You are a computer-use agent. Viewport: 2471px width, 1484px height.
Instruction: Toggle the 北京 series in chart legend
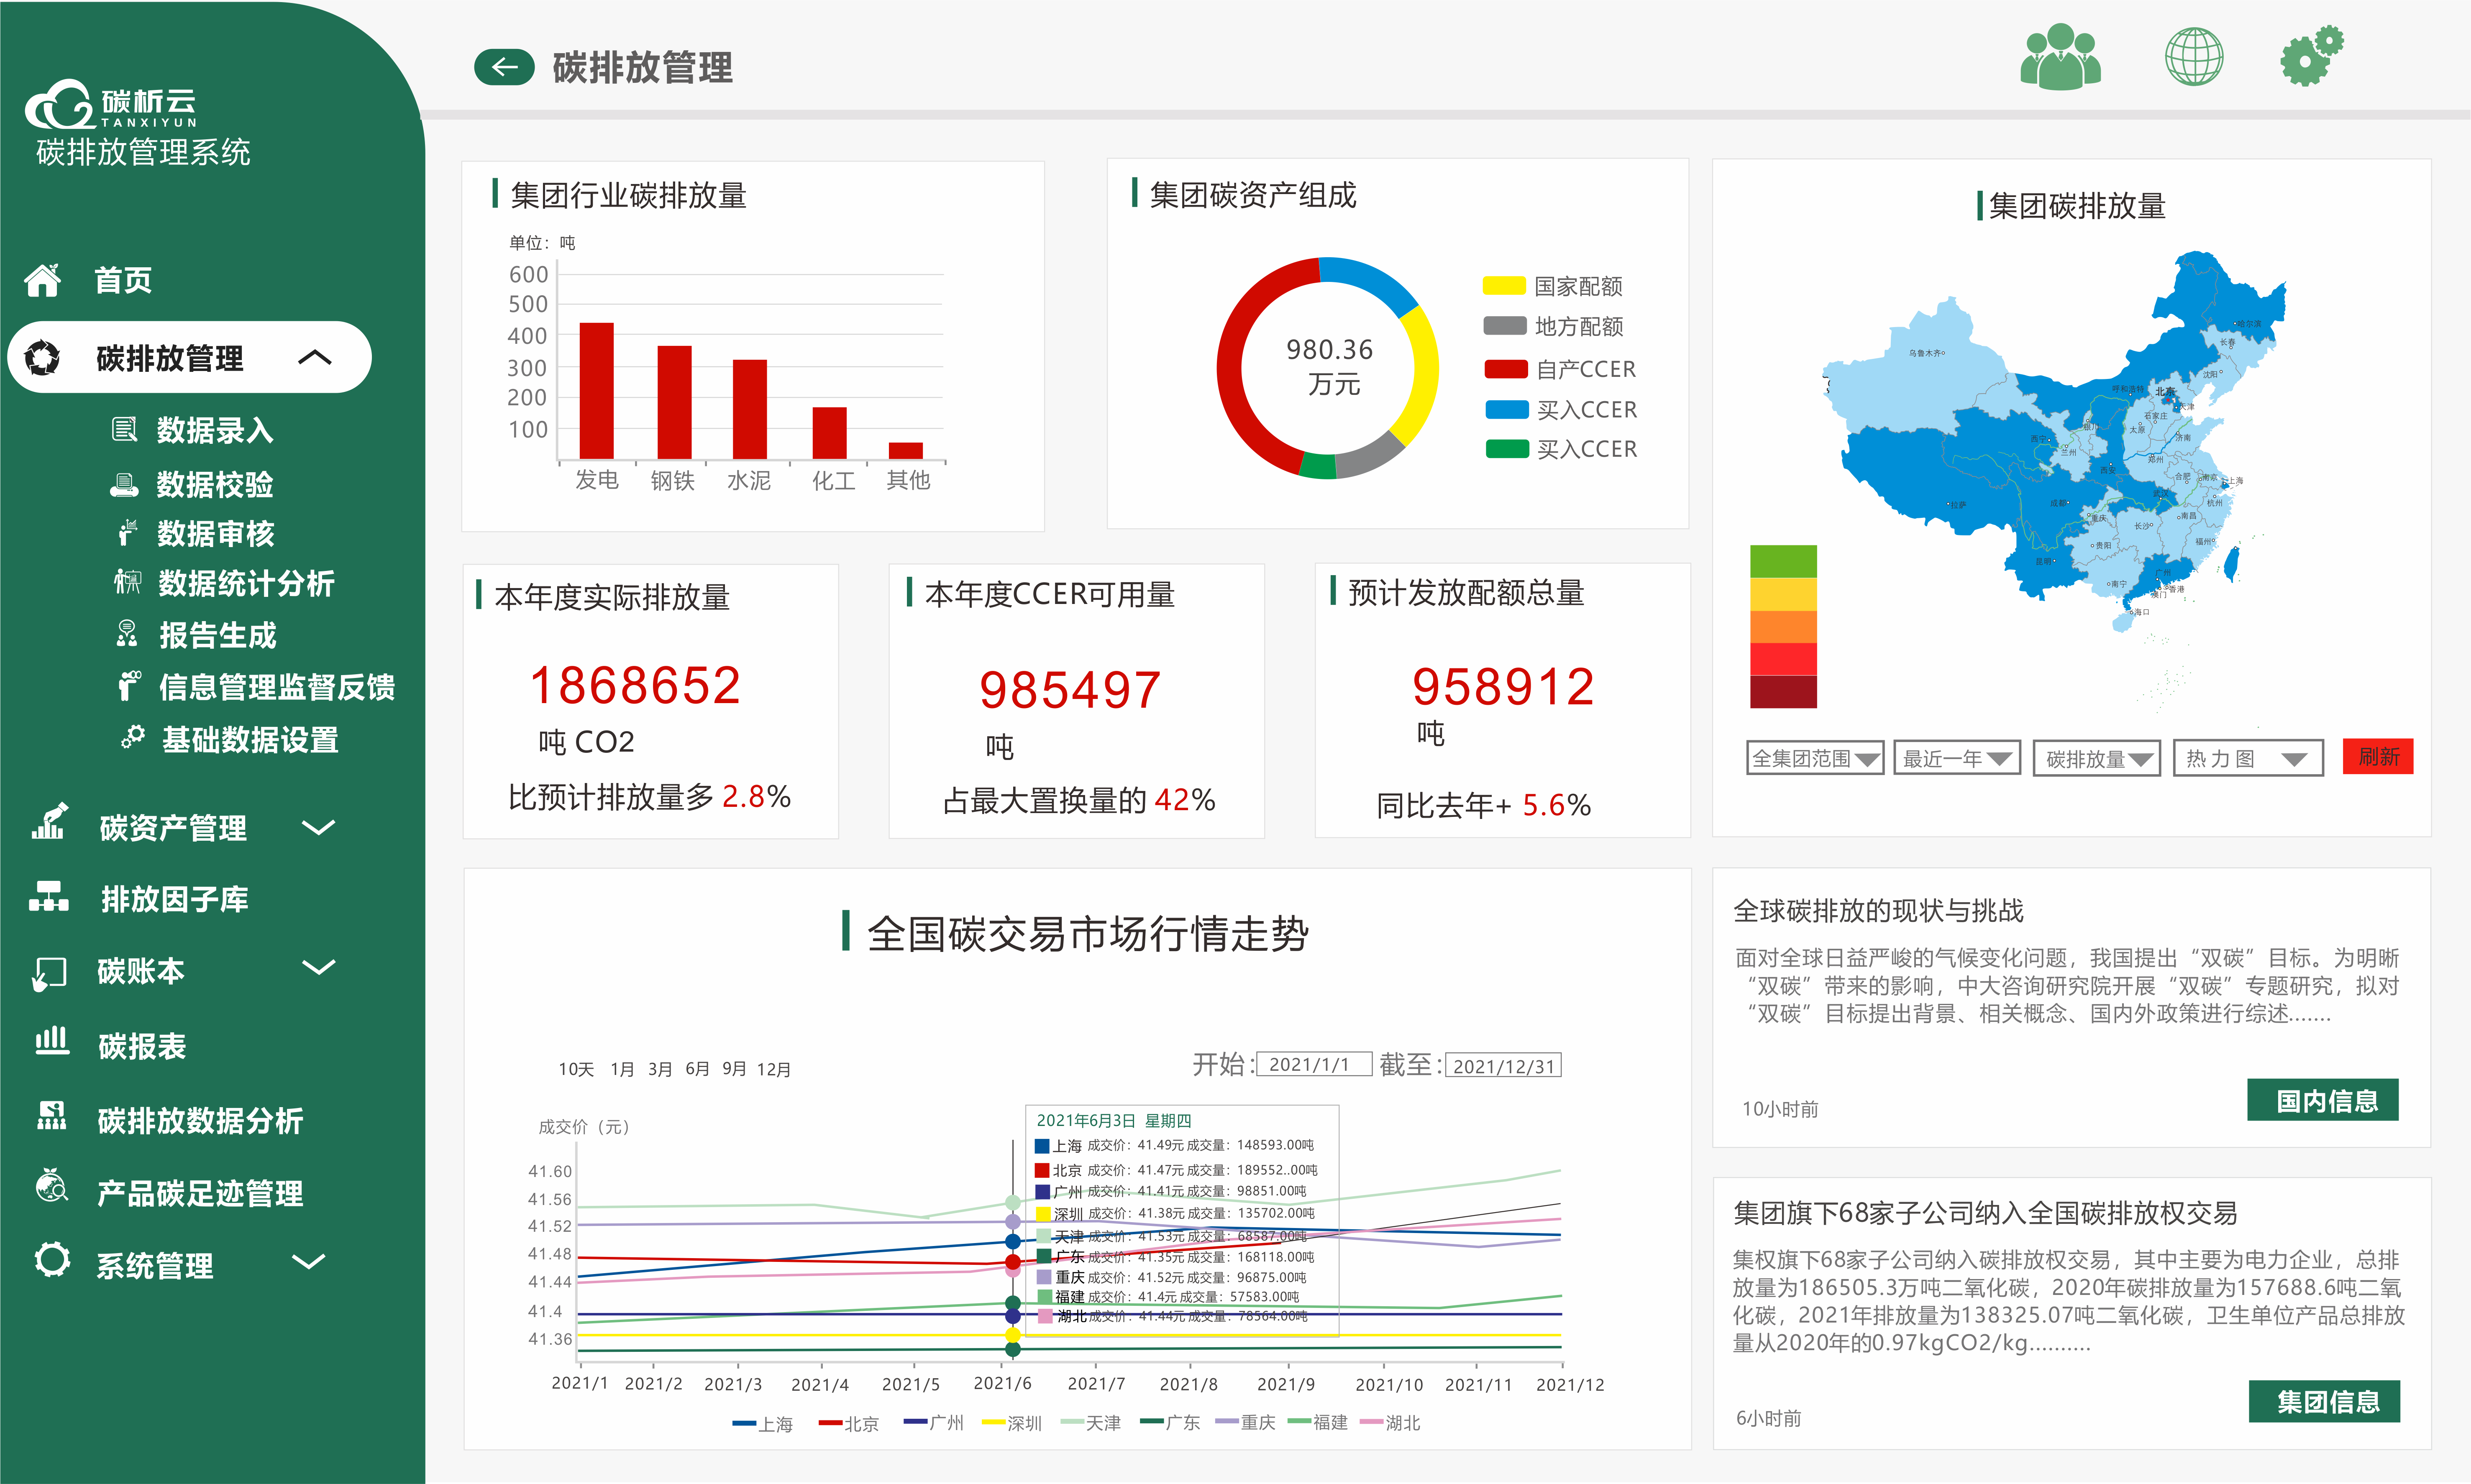pos(849,1423)
